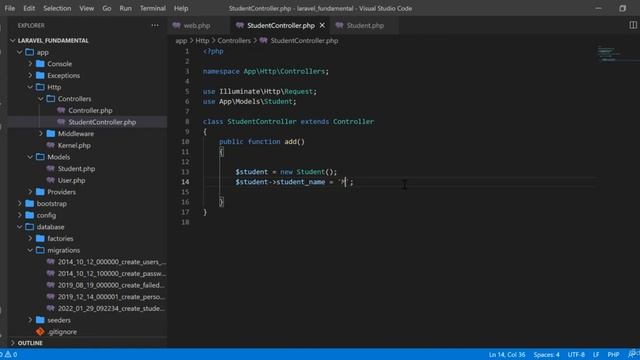Open the Run menu
The width and height of the screenshot is (640, 360).
click(x=126, y=8)
